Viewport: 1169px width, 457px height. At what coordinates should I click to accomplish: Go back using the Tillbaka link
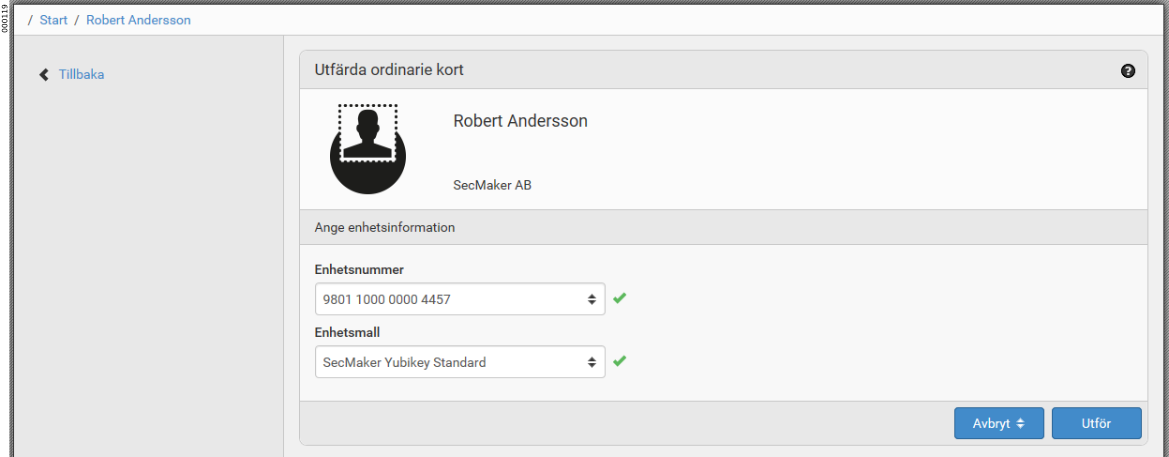[81, 74]
